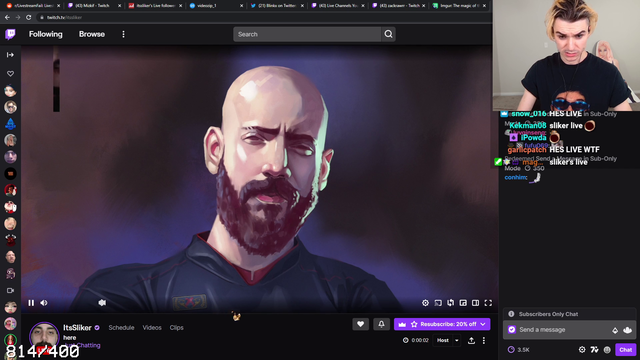Screen dimensions: 640x360
Task: Click the share stream icon
Action: click(471, 340)
